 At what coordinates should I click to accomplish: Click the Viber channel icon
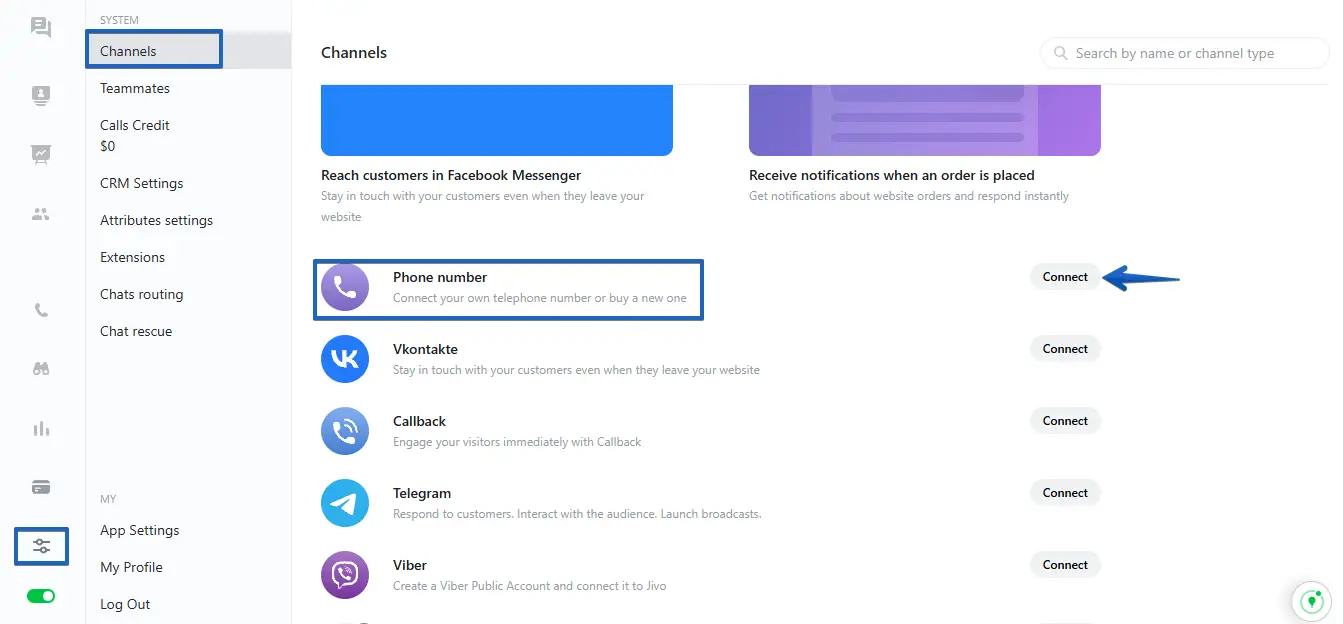345,575
